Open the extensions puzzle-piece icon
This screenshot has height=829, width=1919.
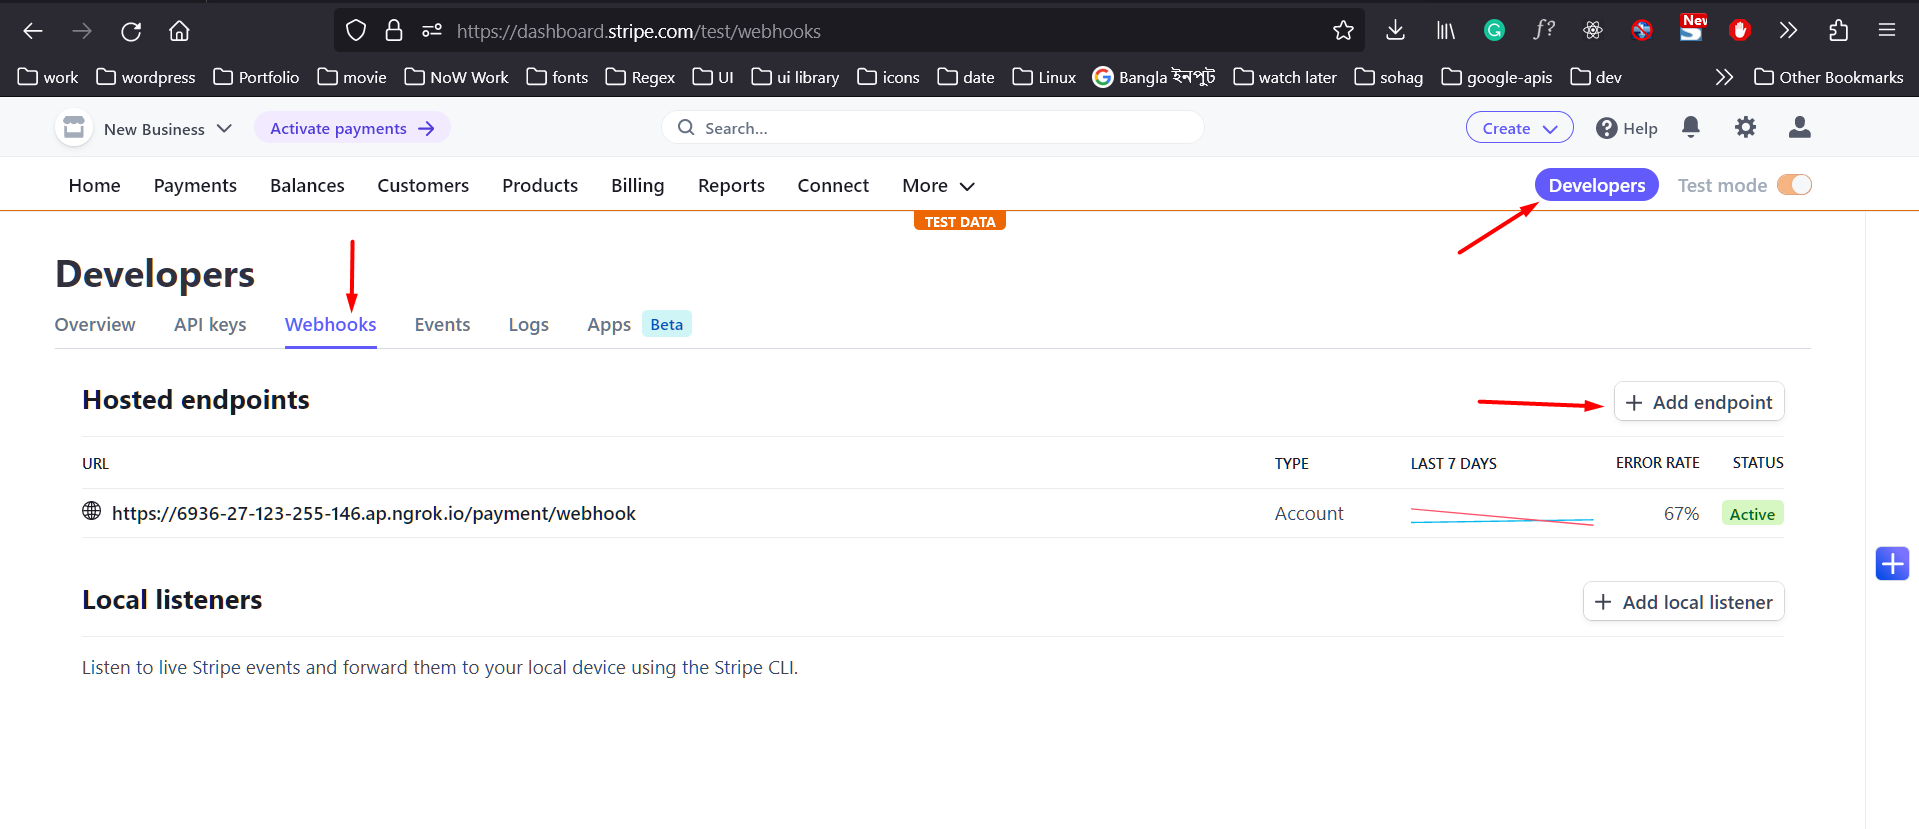[1838, 31]
